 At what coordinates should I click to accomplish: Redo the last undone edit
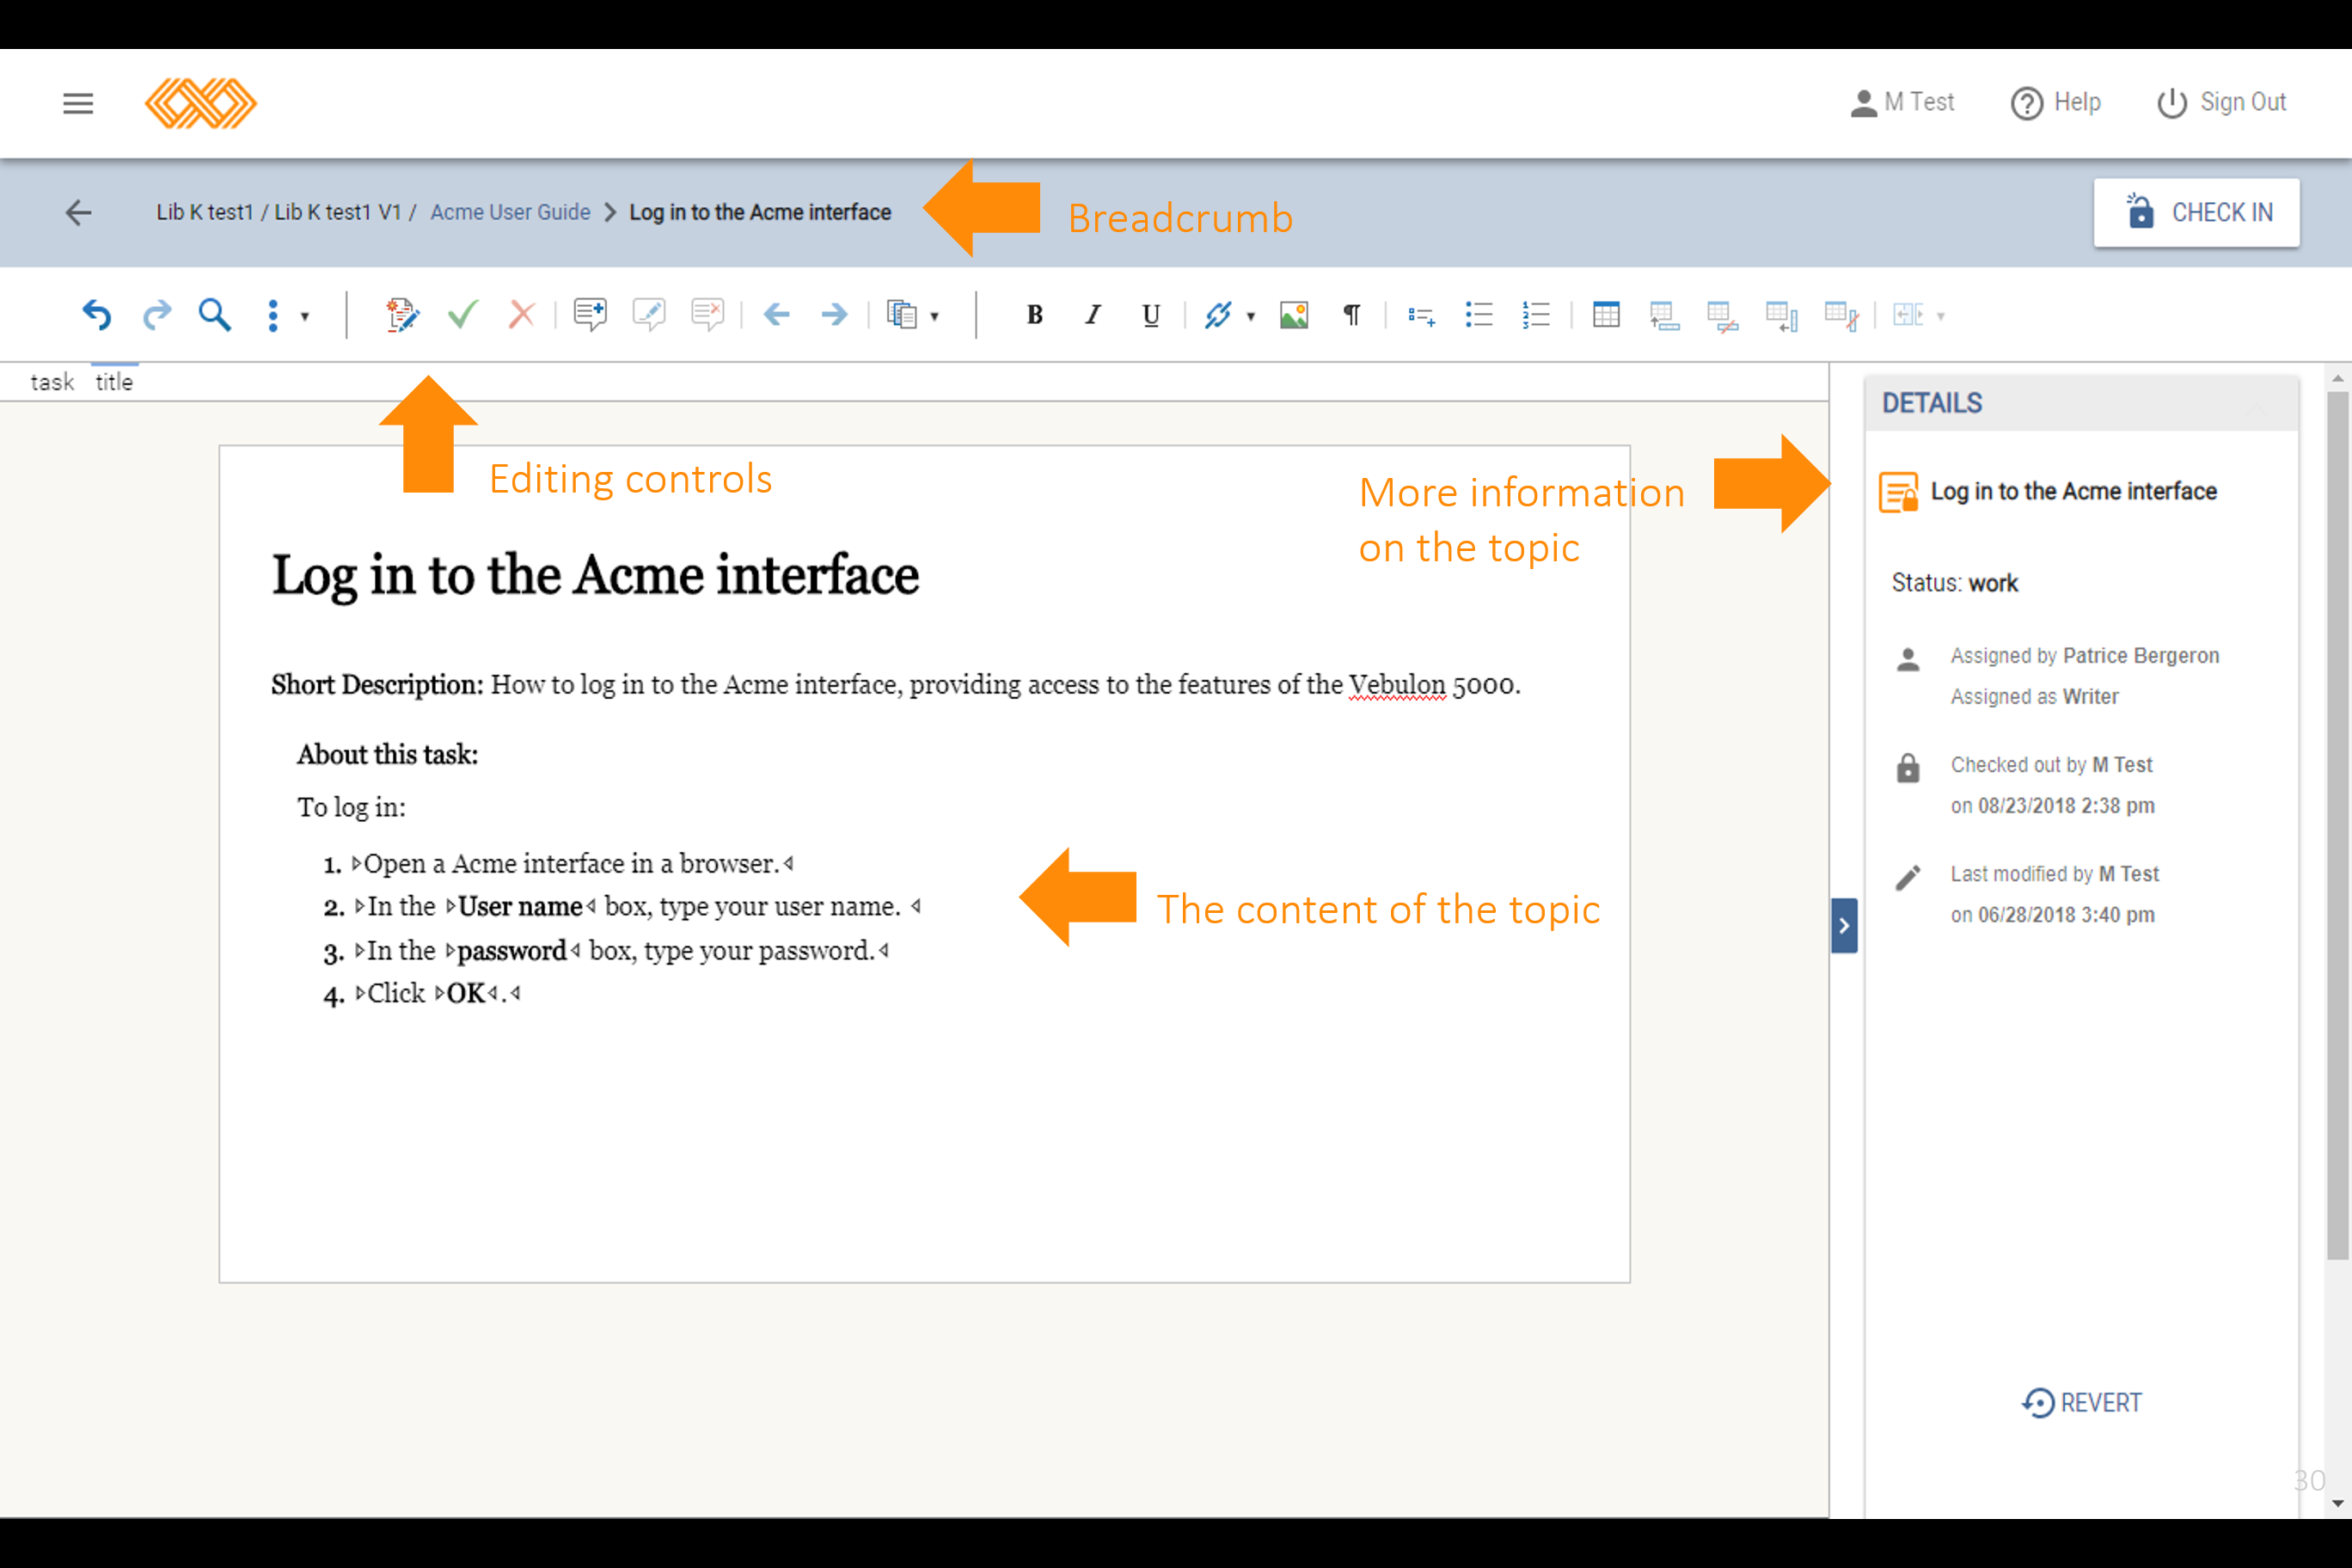[x=157, y=315]
